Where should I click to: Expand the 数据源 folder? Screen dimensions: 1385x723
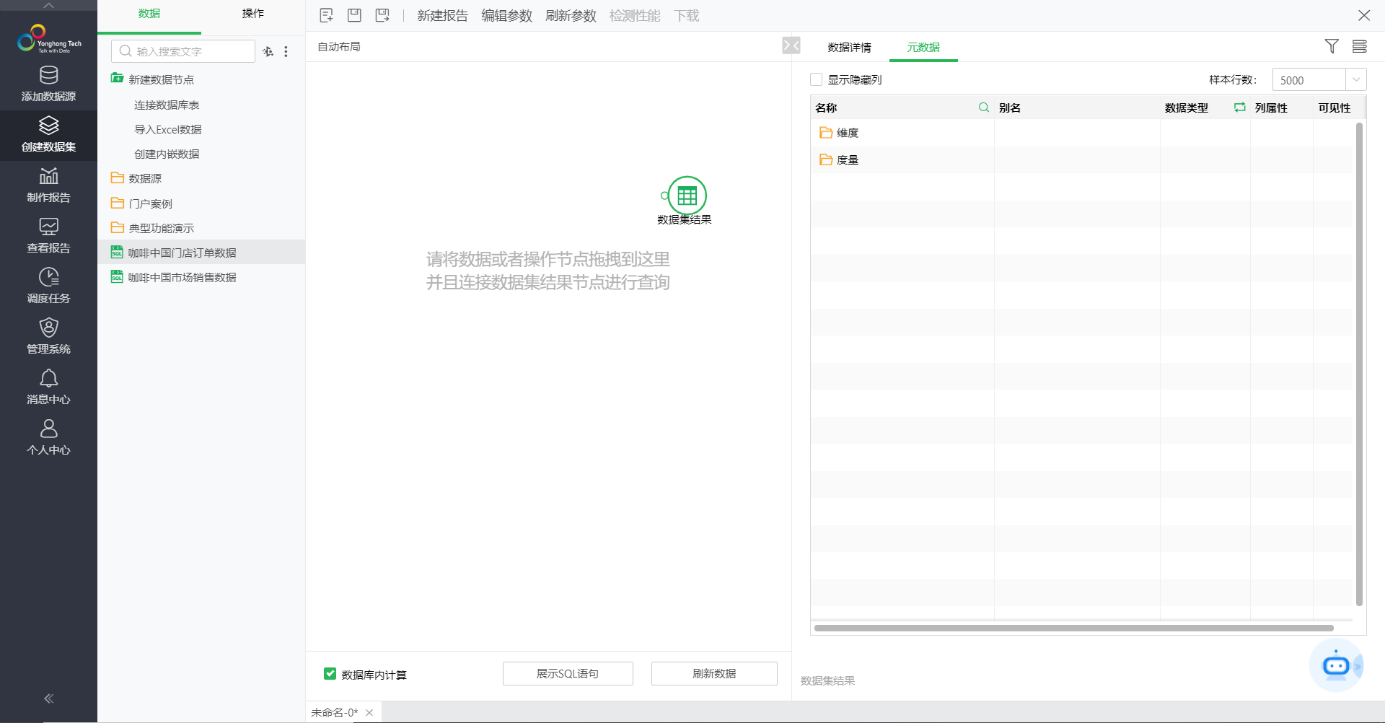[118, 178]
